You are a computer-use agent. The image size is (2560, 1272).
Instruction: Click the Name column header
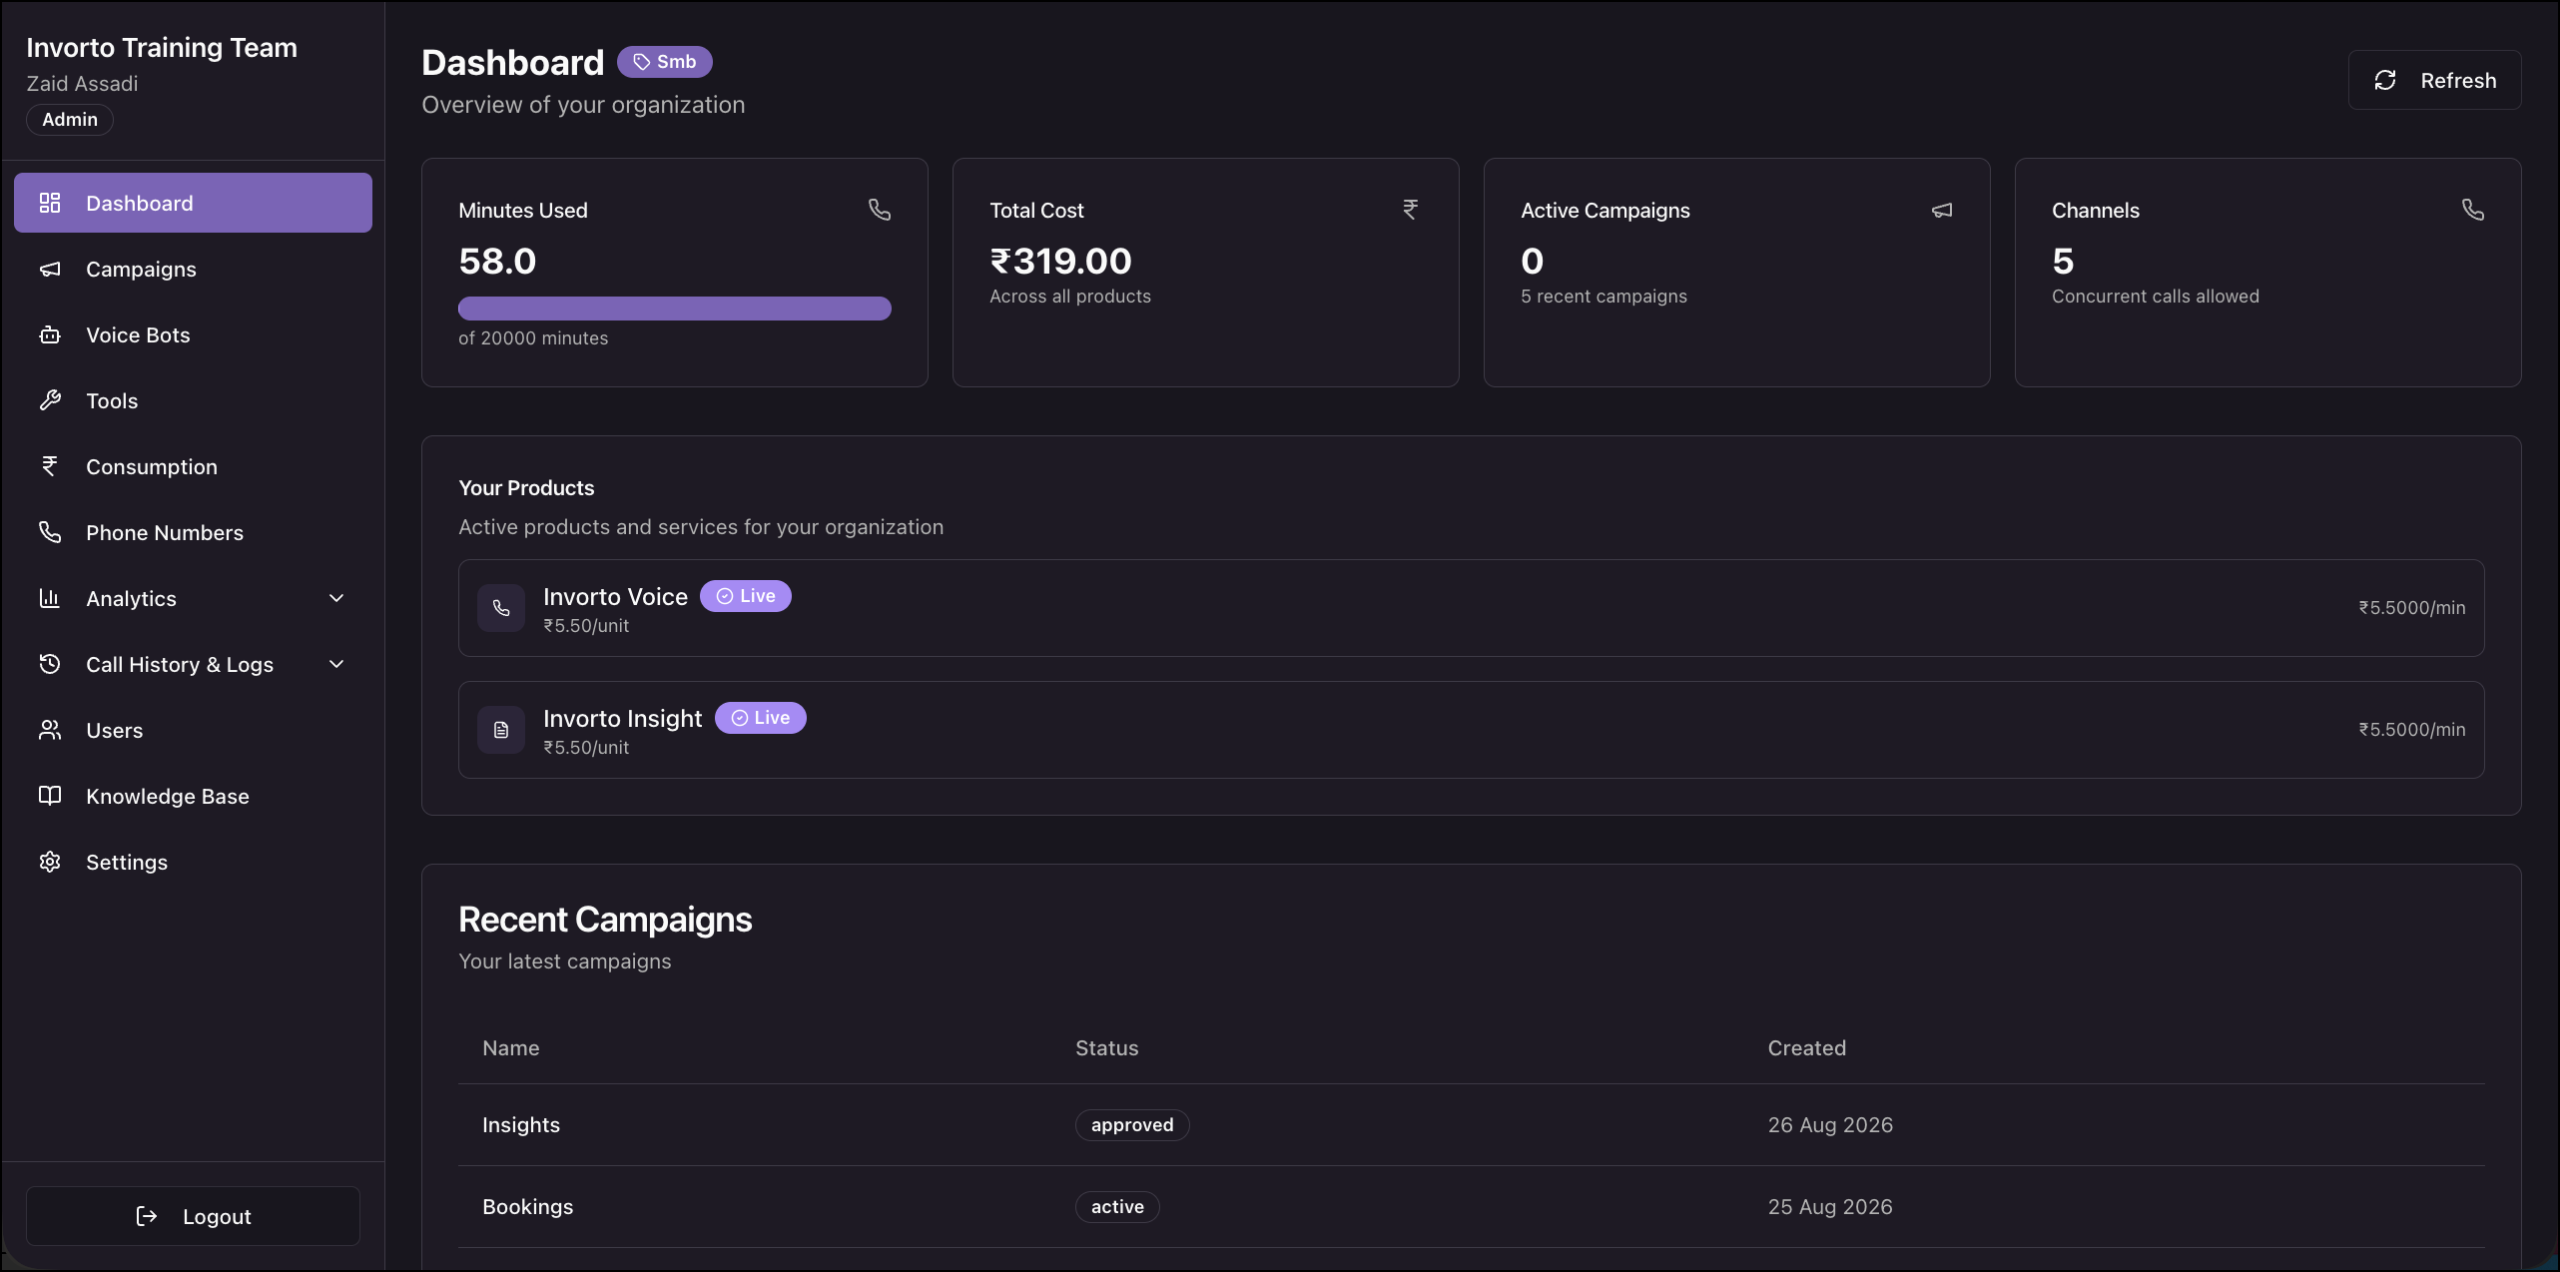click(x=511, y=1048)
